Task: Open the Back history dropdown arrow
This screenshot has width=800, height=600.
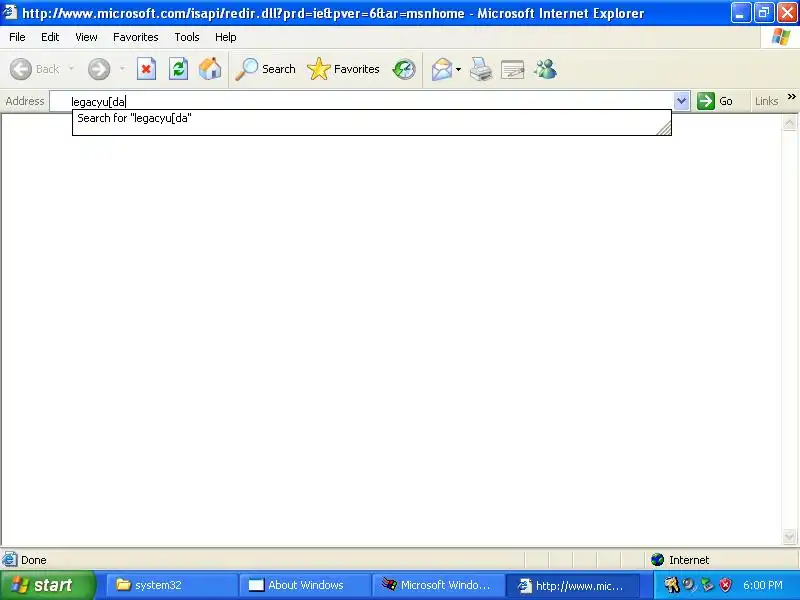Action: (x=71, y=69)
